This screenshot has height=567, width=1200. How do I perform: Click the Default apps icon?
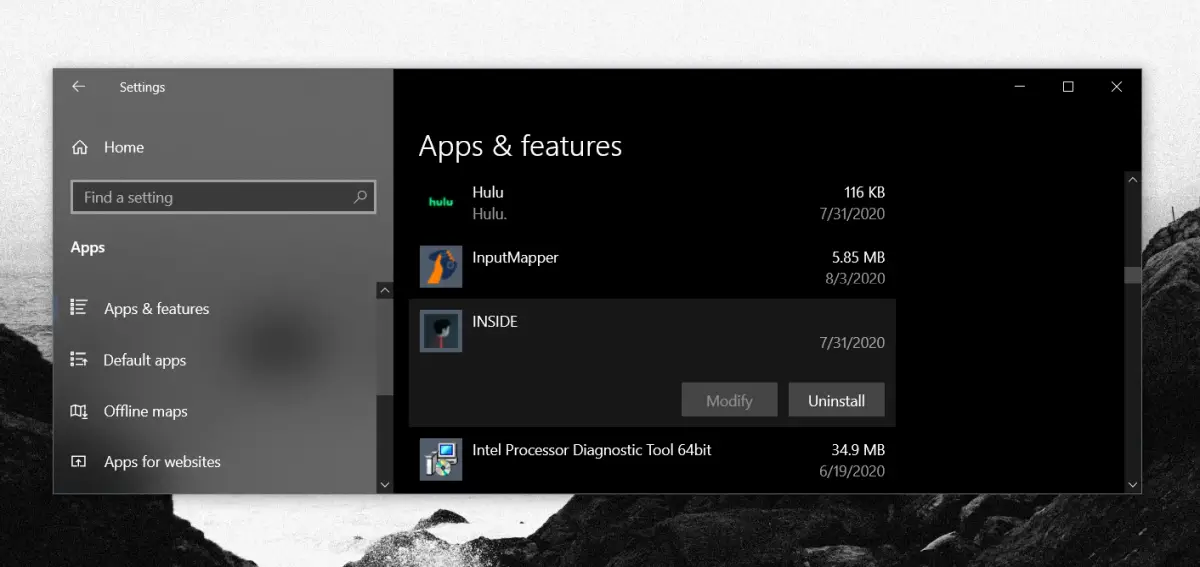(x=79, y=359)
